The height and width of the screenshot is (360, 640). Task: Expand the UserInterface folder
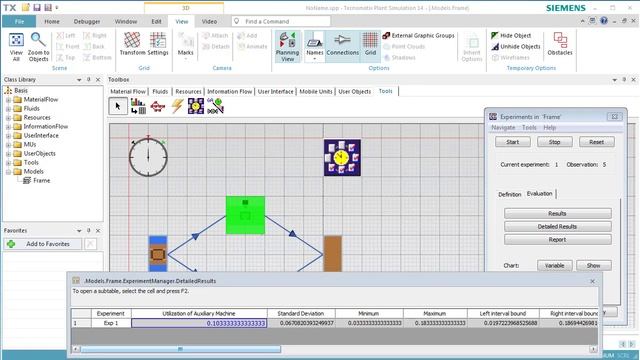(x=8, y=136)
